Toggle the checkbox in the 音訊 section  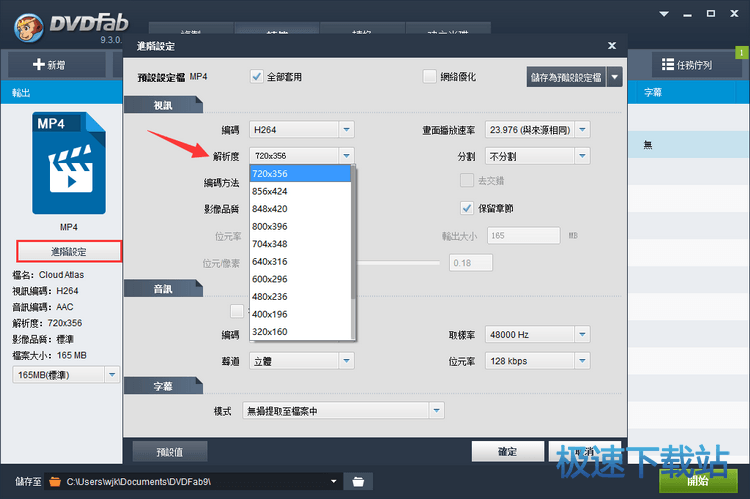(x=237, y=311)
